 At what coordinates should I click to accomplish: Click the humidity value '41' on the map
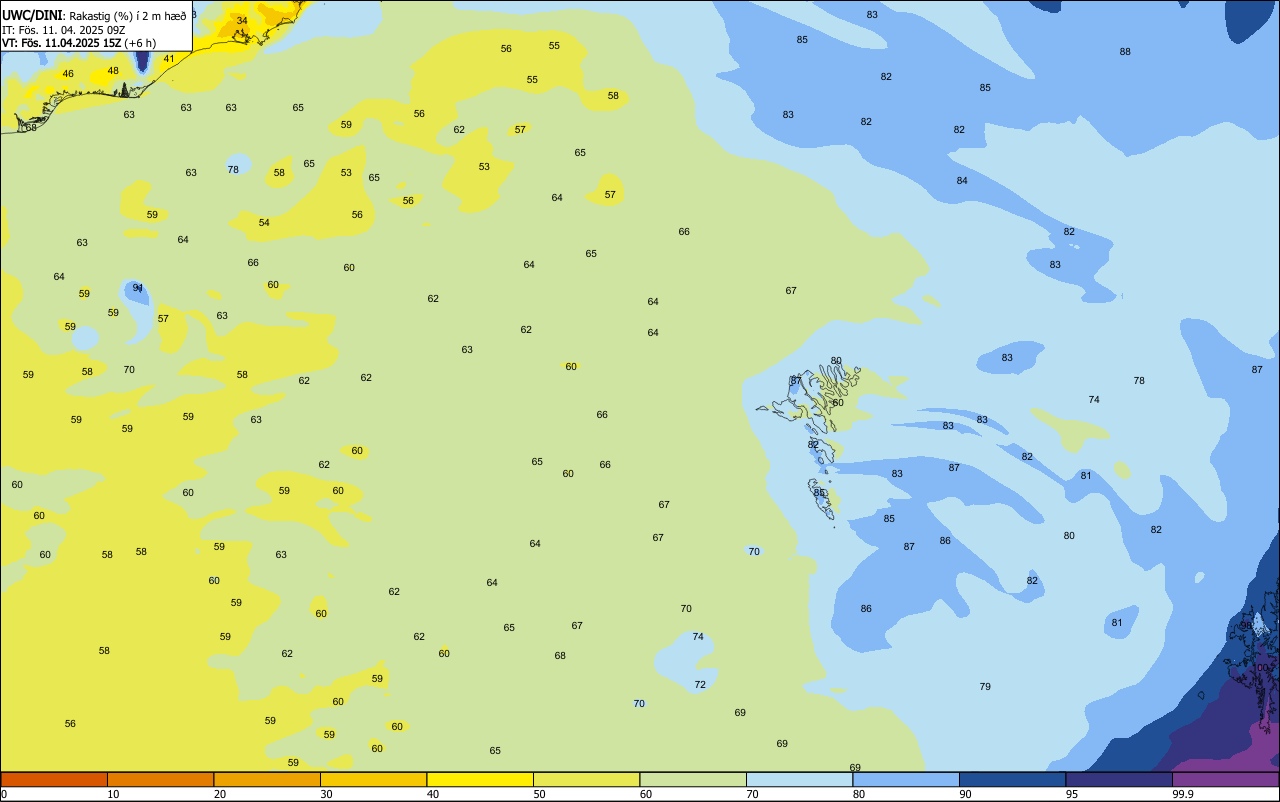169,58
